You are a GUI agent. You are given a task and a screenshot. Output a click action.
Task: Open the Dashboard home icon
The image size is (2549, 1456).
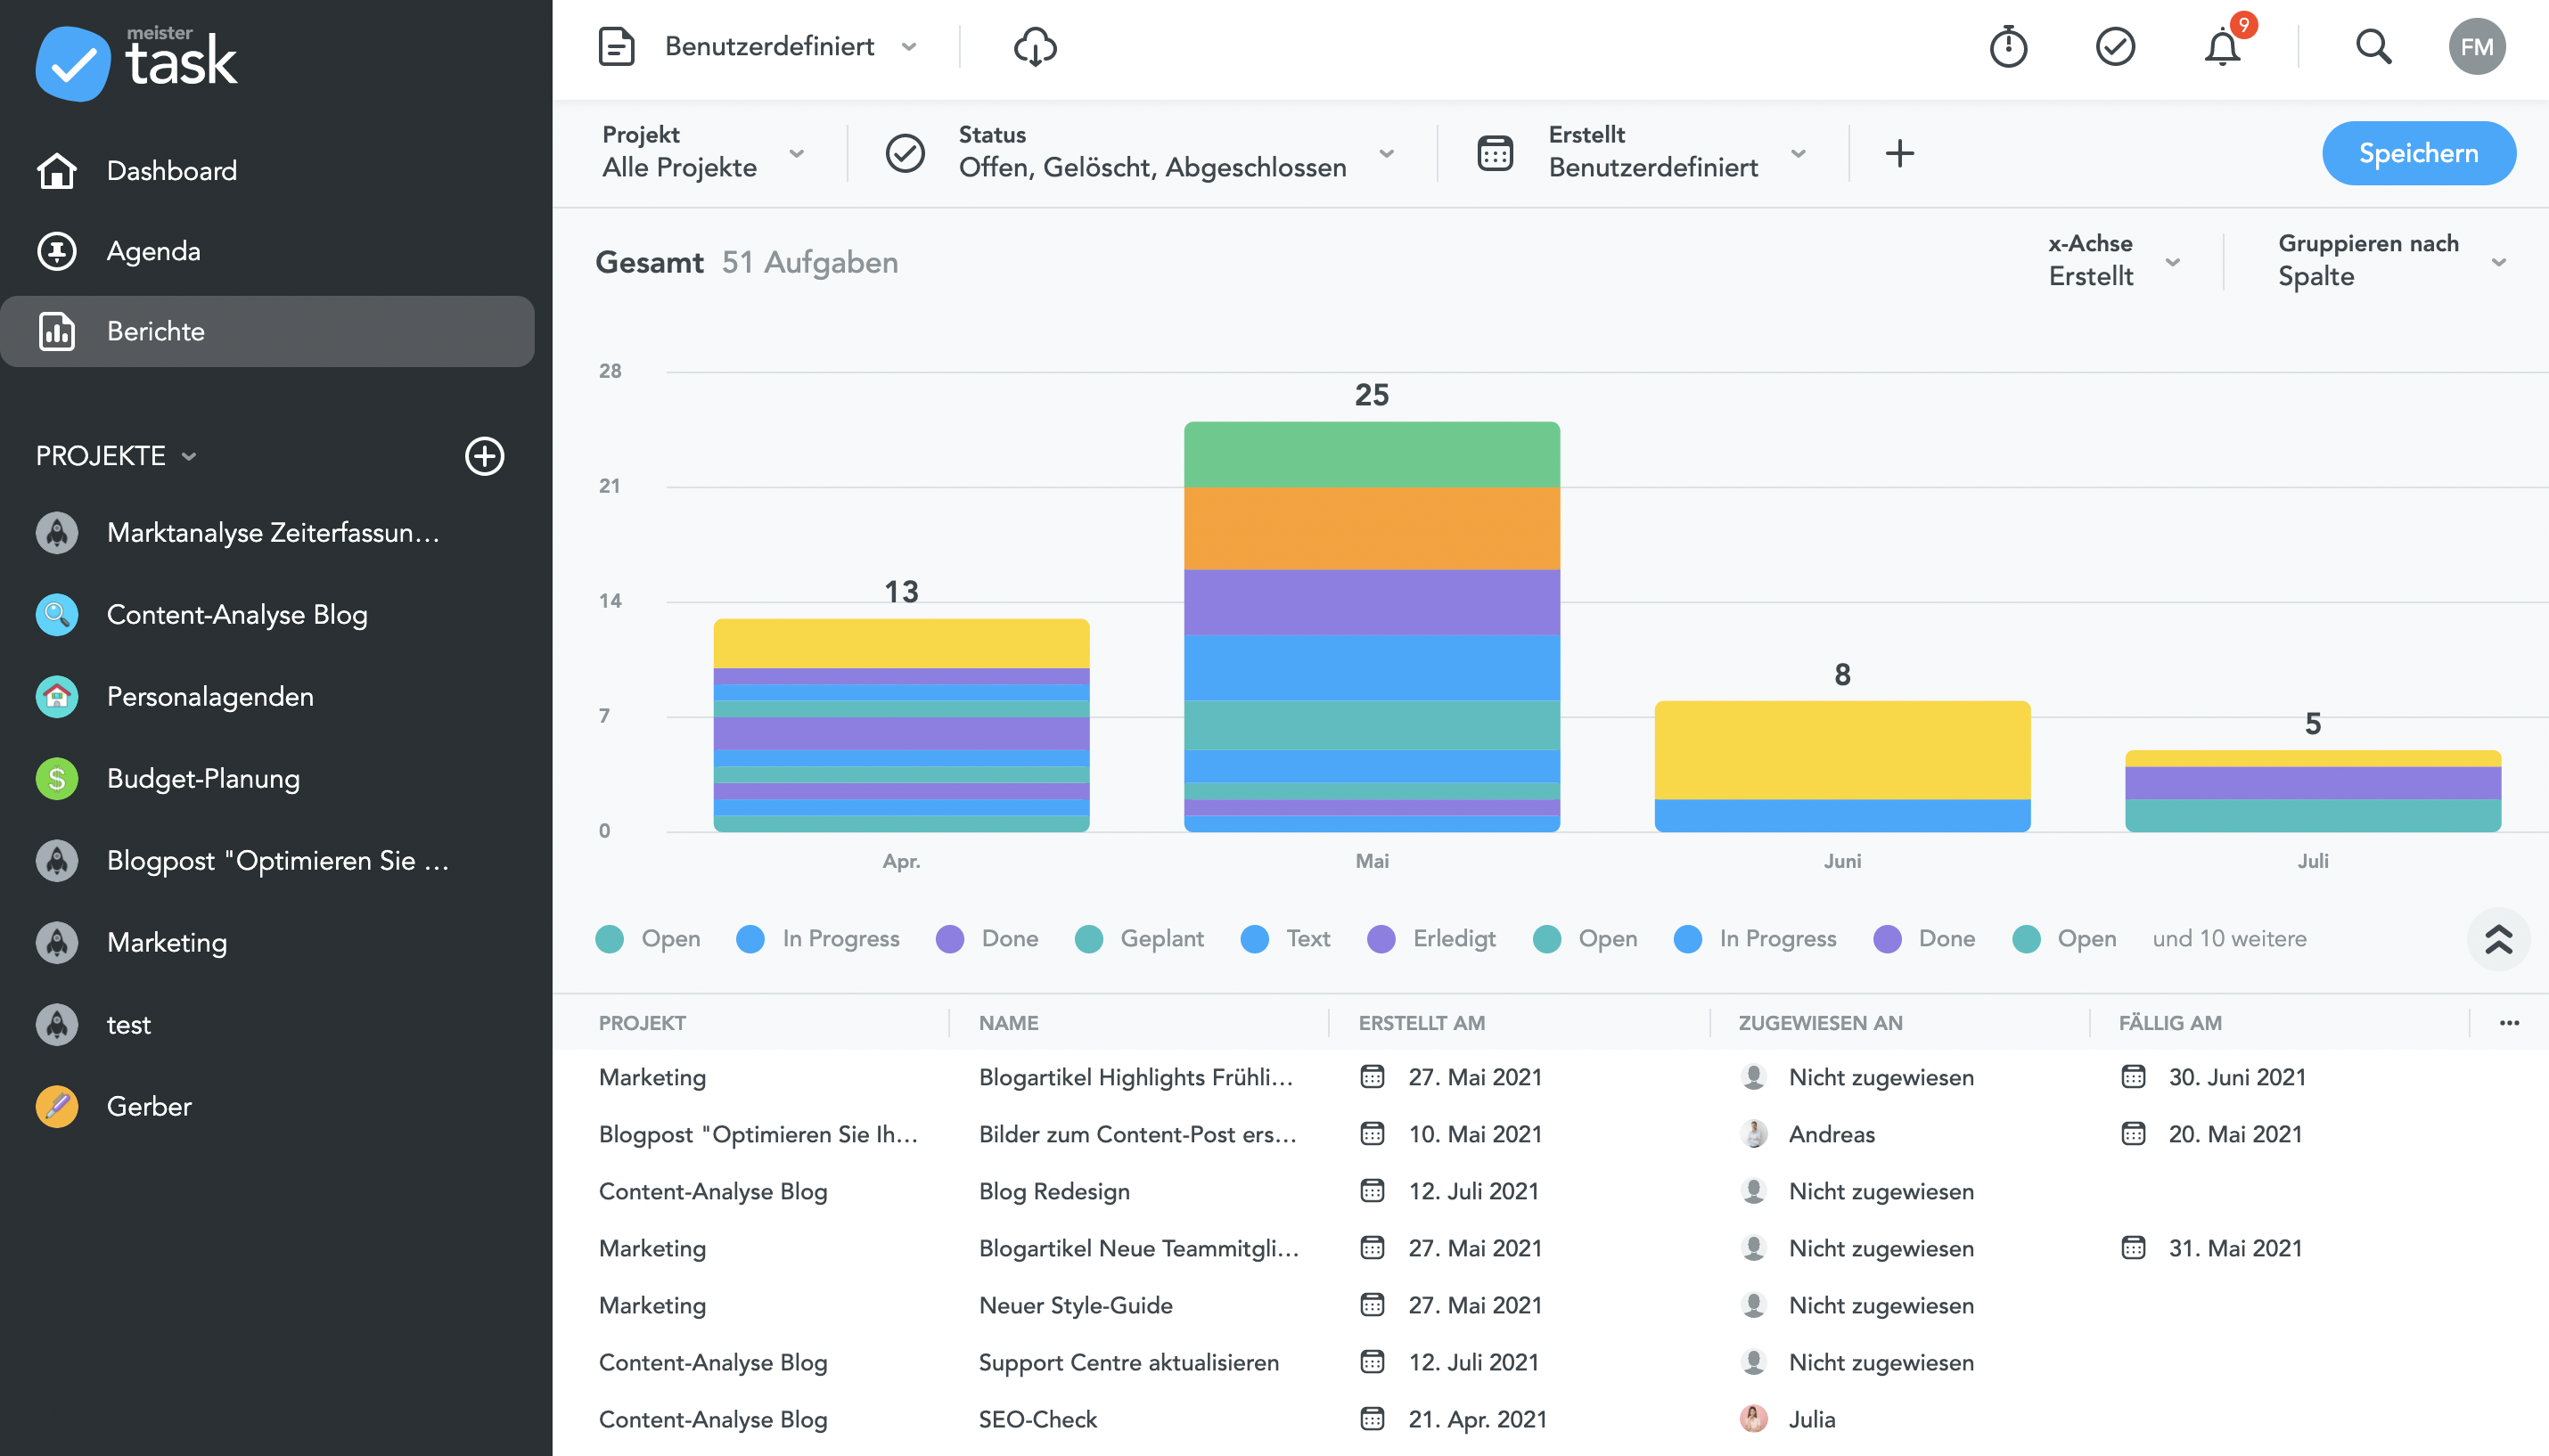[x=57, y=171]
